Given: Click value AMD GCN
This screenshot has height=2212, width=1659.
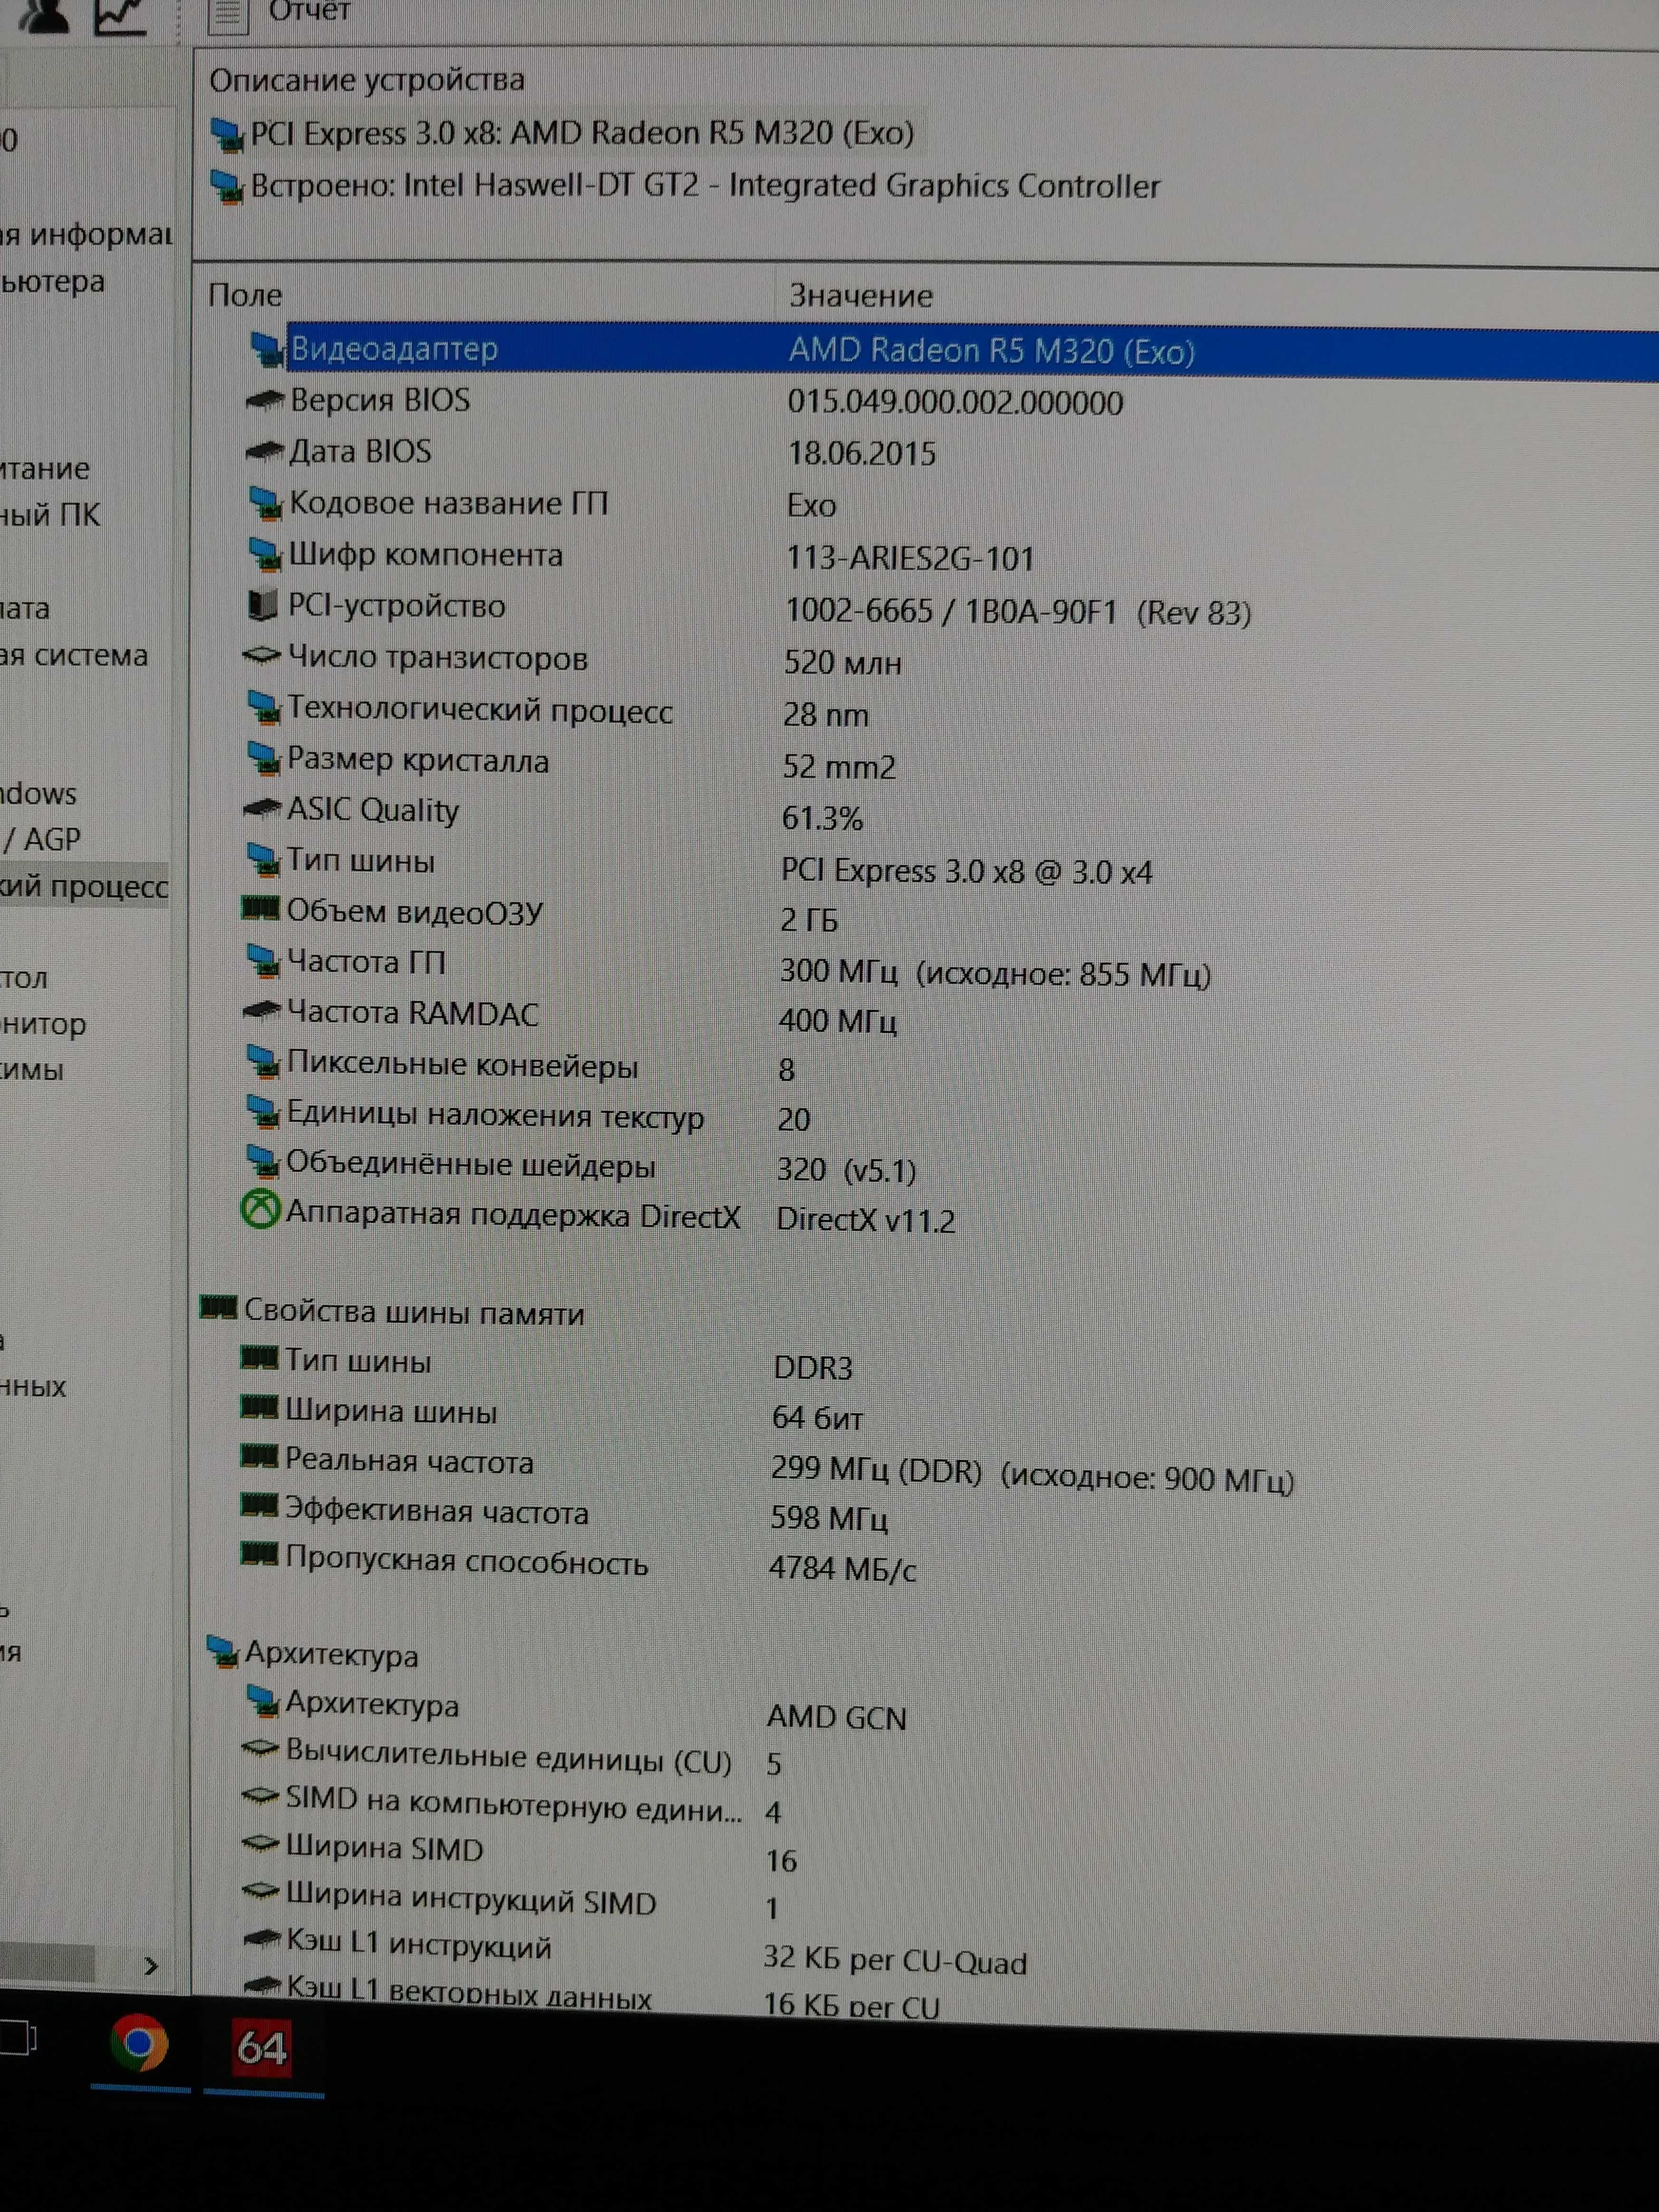Looking at the screenshot, I should coord(837,1718).
